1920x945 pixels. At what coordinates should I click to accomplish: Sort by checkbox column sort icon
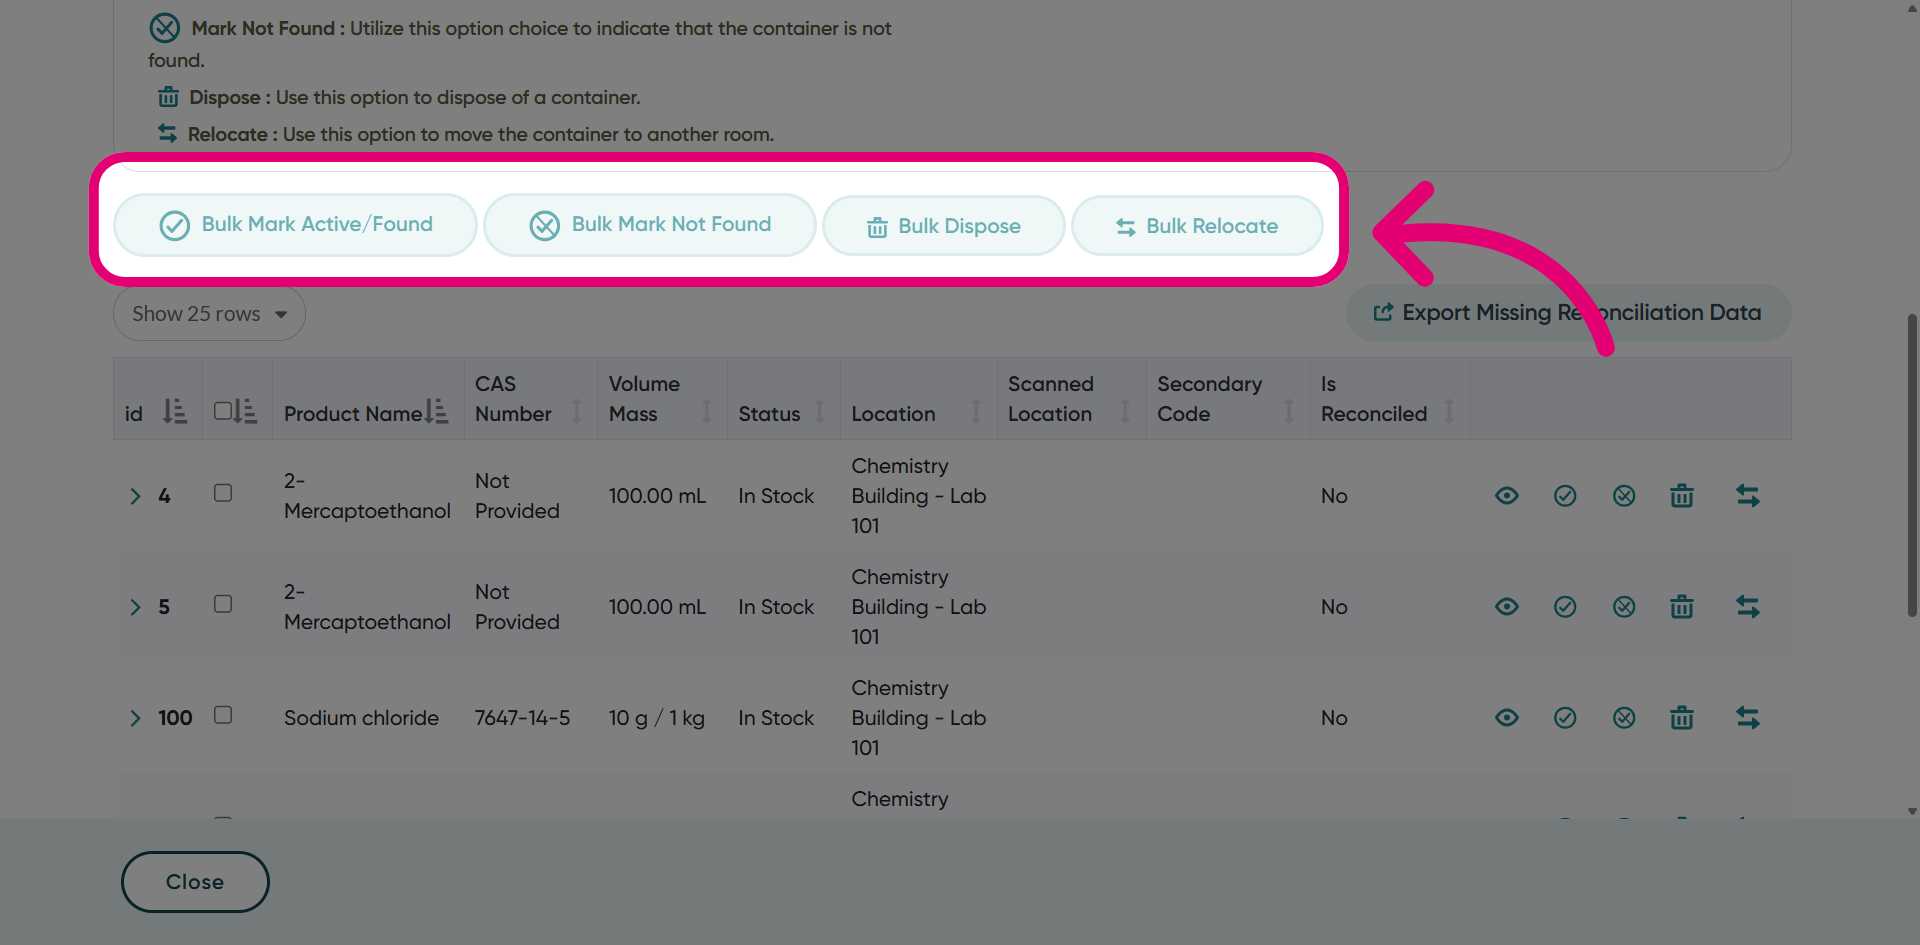tap(246, 411)
